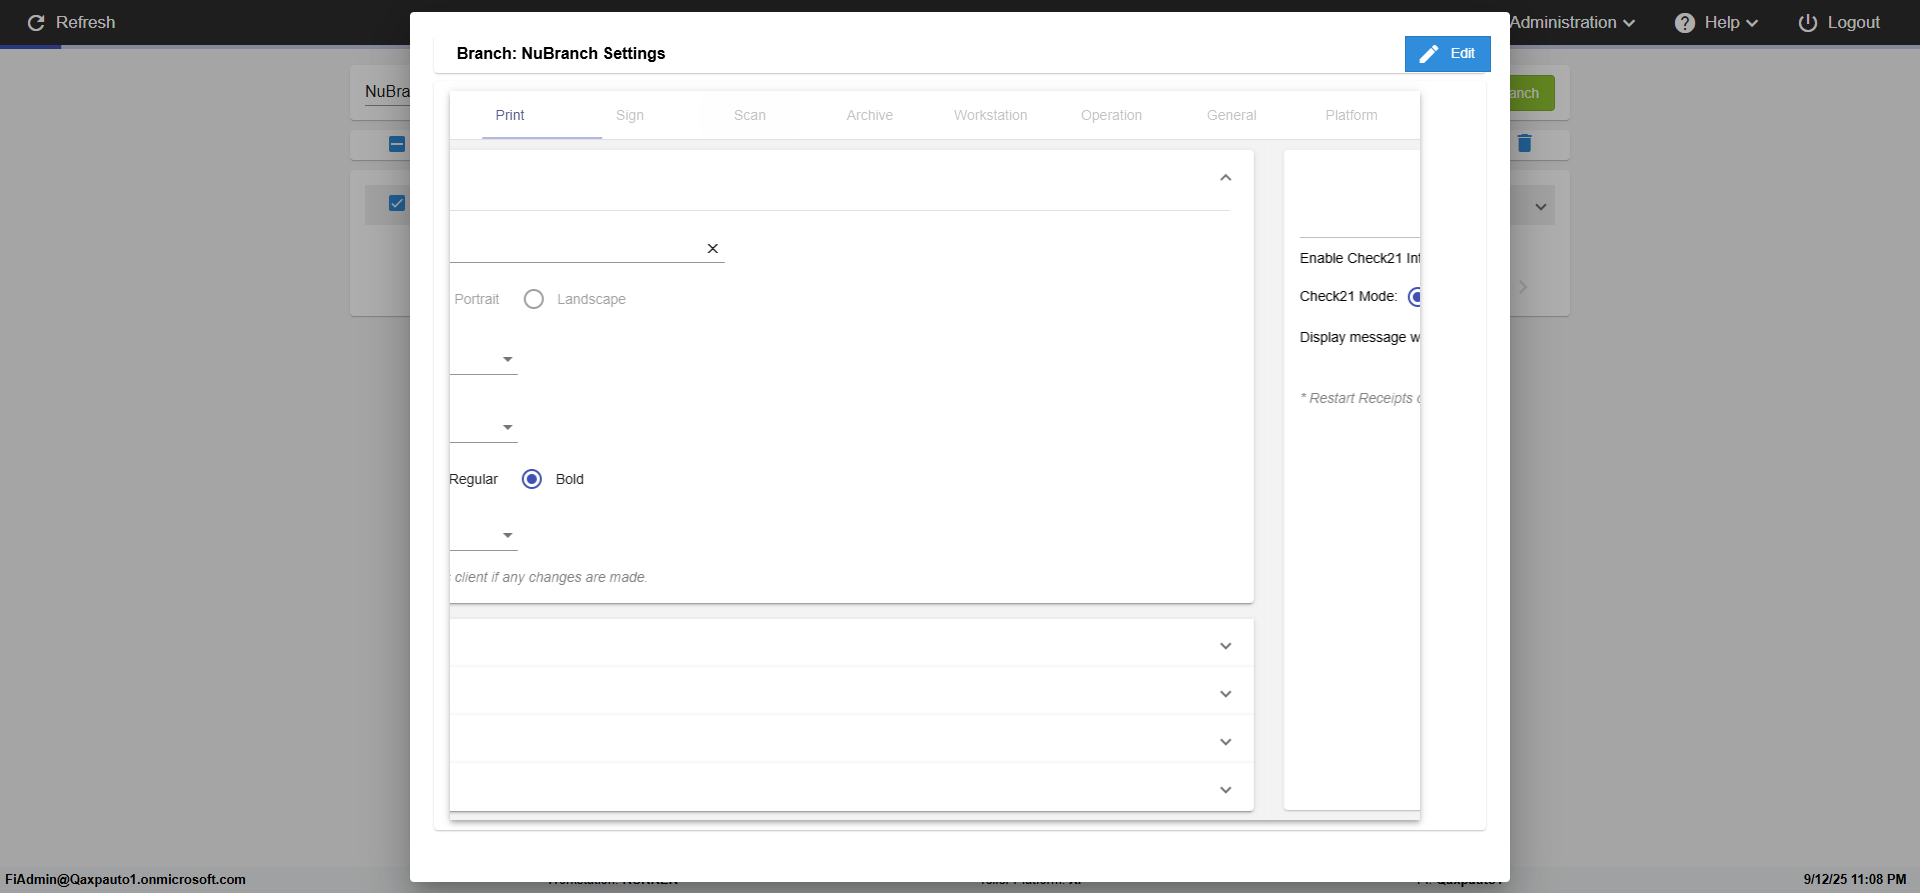
Task: Switch to the Scan tab
Action: [749, 116]
